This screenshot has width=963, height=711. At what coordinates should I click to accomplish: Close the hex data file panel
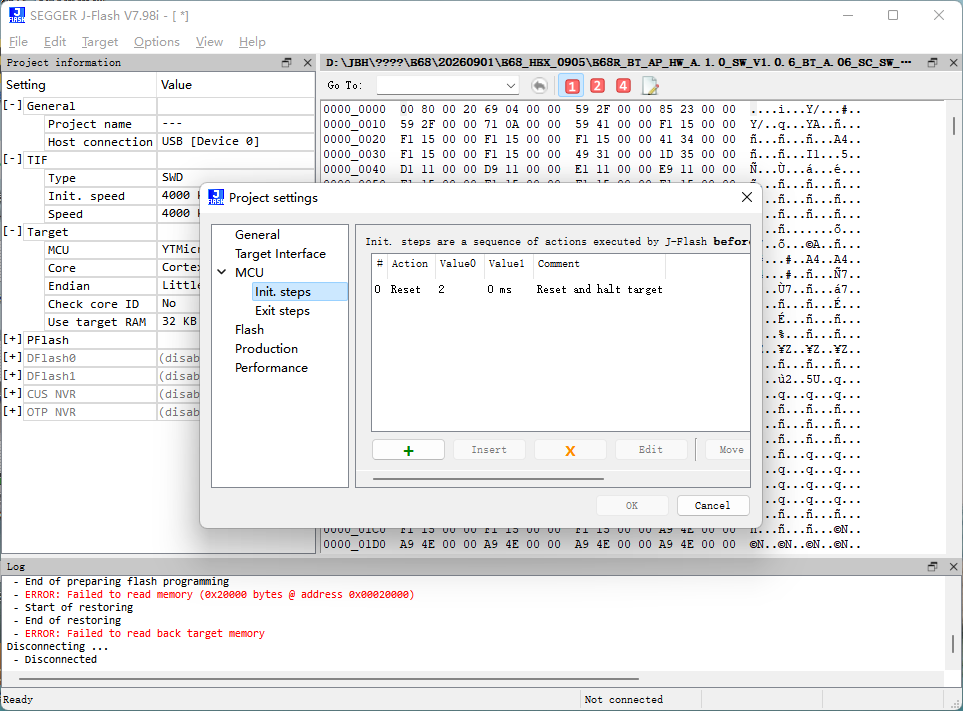click(x=953, y=63)
